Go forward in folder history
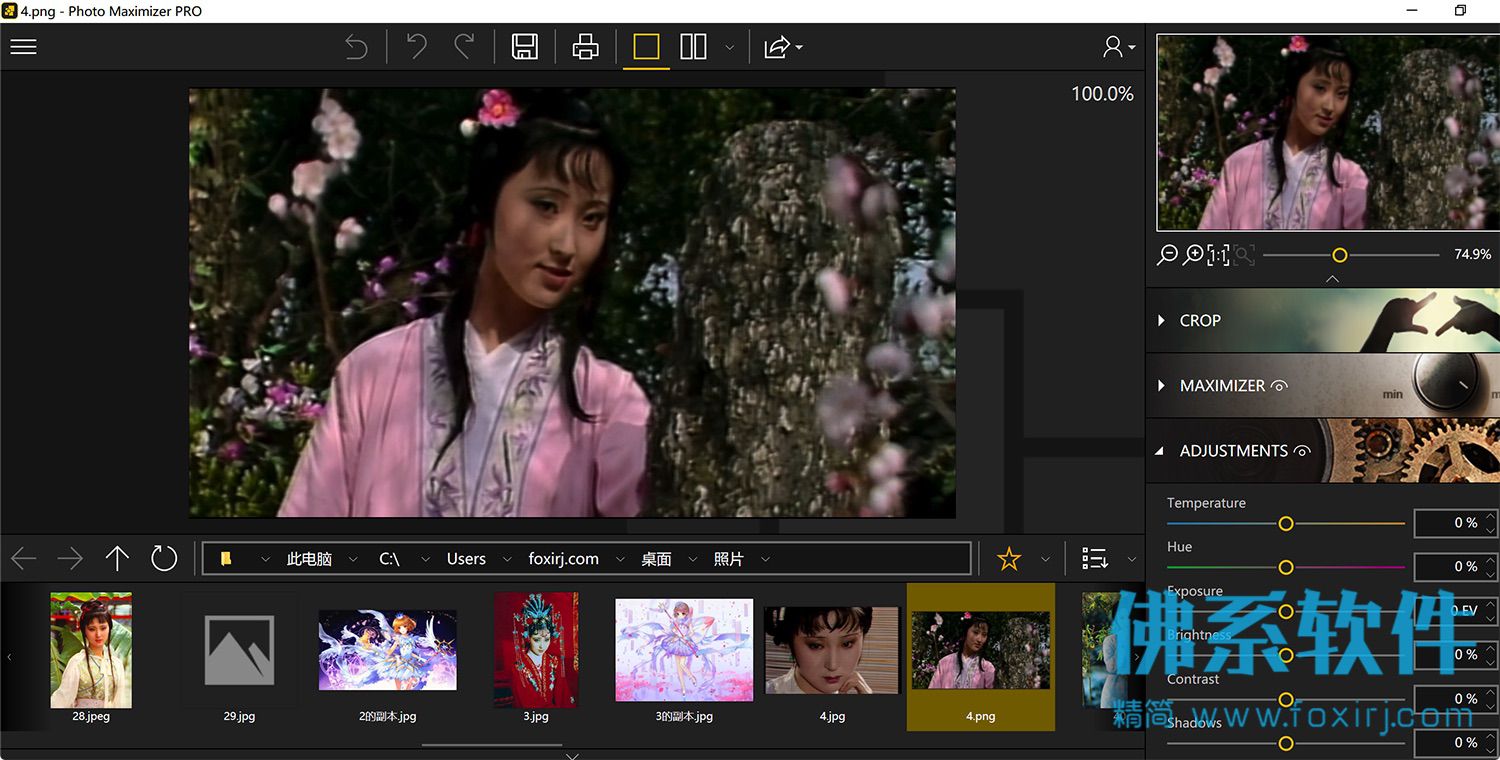The image size is (1500, 760). 70,558
